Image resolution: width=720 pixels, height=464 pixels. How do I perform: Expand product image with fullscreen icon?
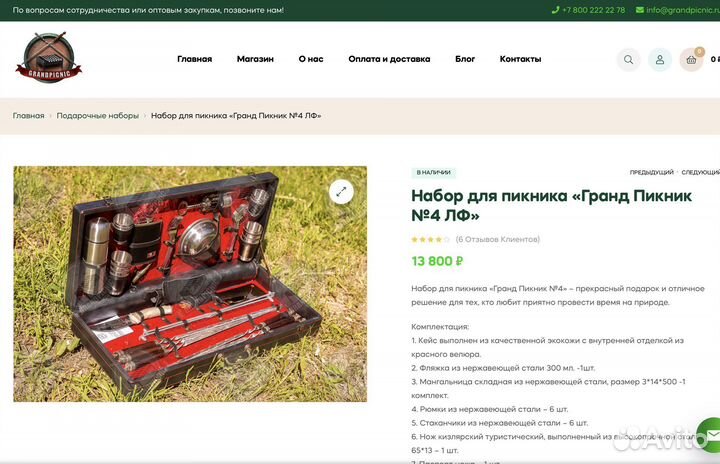click(x=341, y=192)
